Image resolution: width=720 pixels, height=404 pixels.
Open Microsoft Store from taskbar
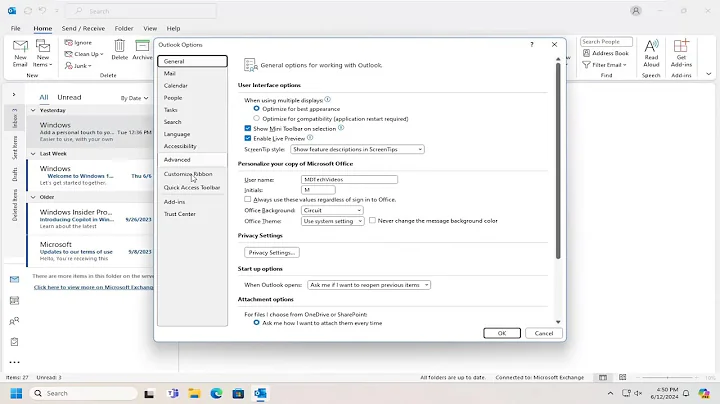[238, 393]
